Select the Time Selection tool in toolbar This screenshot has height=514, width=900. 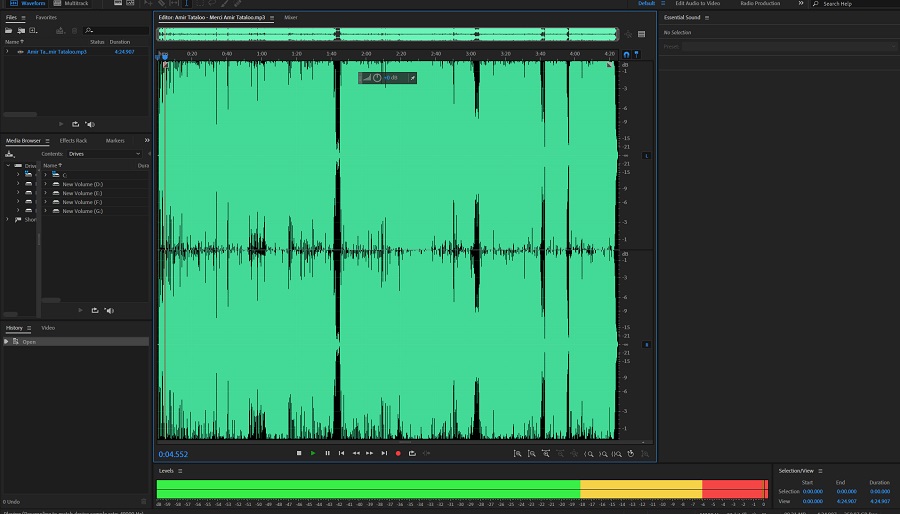[x=186, y=4]
